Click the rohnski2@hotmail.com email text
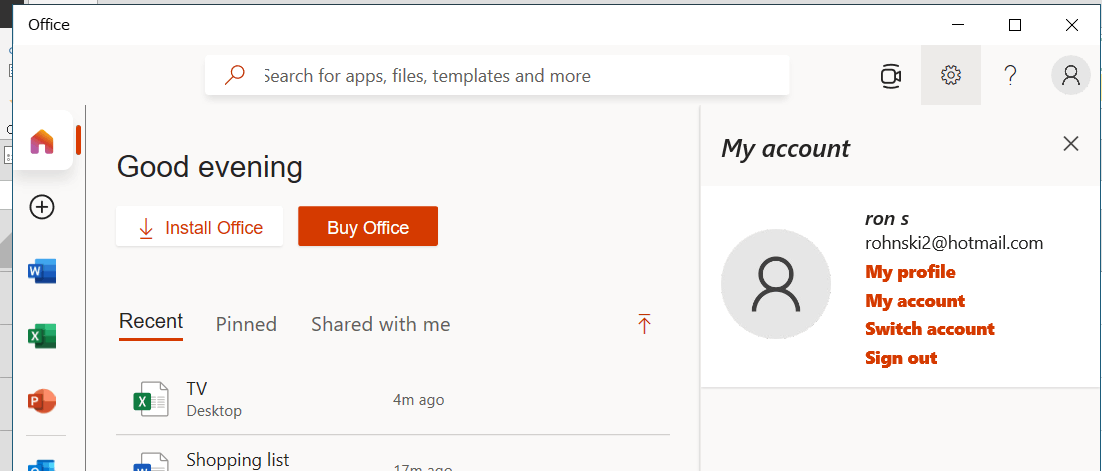The image size is (1102, 471). tap(954, 243)
